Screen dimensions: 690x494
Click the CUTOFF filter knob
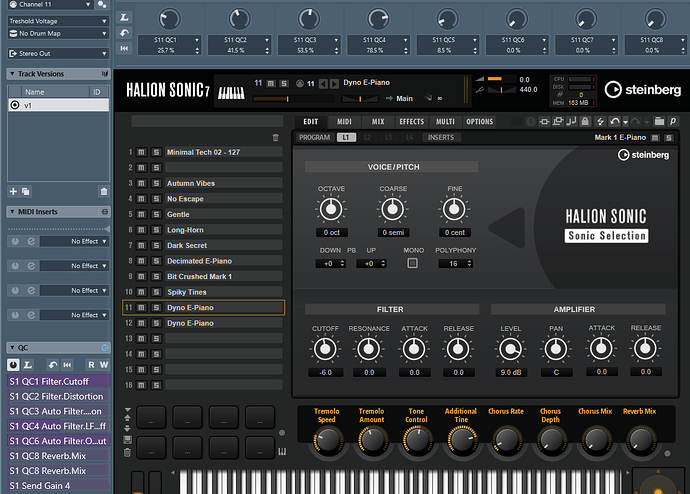click(x=325, y=349)
